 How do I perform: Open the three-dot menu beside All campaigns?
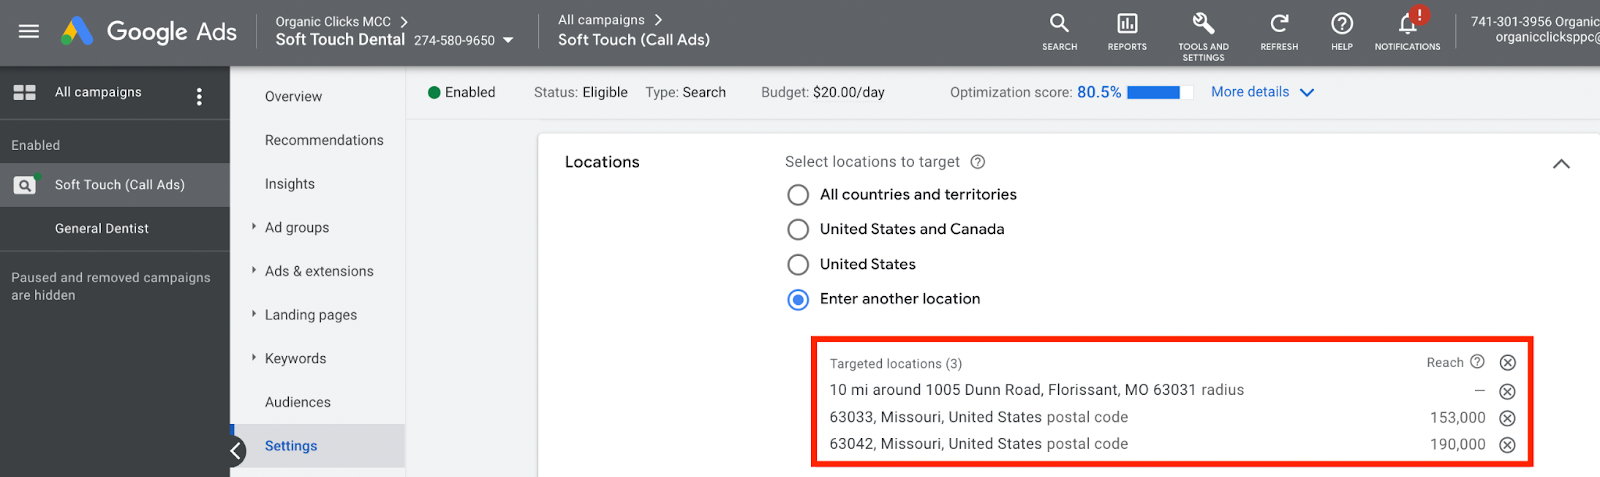pos(199,96)
